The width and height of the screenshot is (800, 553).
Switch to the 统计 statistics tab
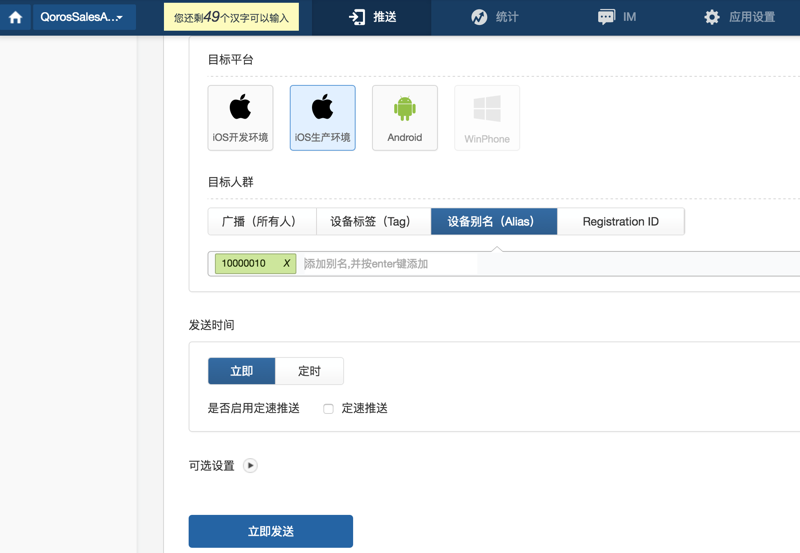(494, 17)
